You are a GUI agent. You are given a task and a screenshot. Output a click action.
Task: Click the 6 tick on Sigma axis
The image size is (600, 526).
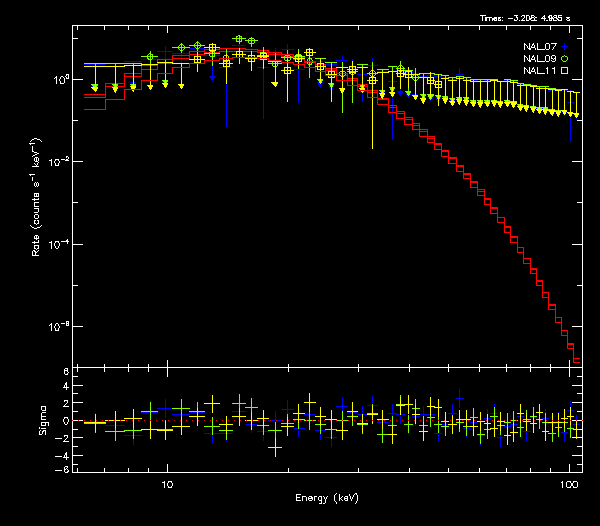coord(66,372)
